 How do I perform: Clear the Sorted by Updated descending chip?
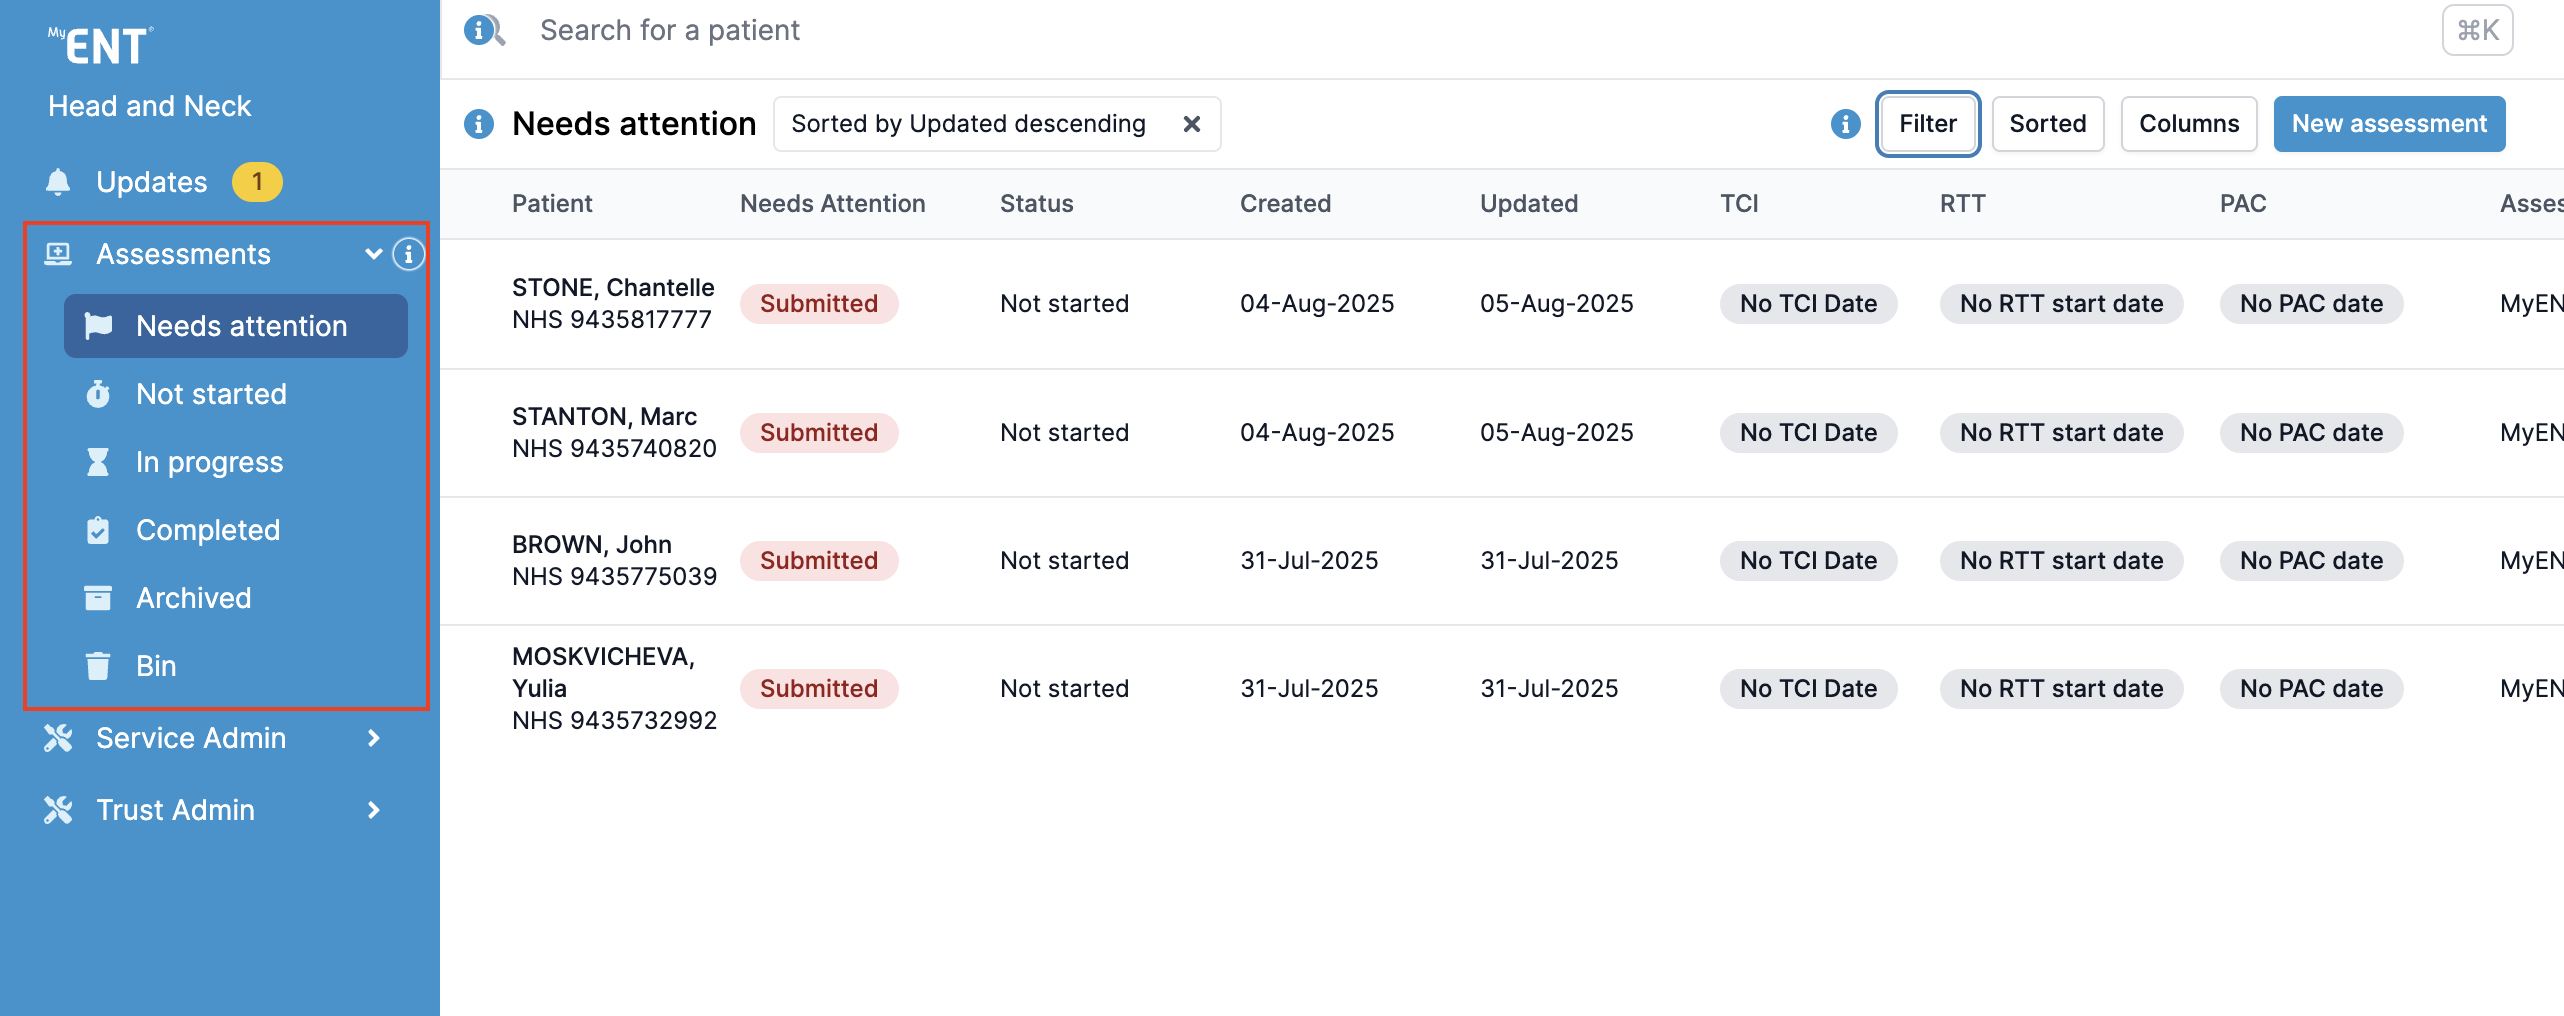click(x=1192, y=124)
